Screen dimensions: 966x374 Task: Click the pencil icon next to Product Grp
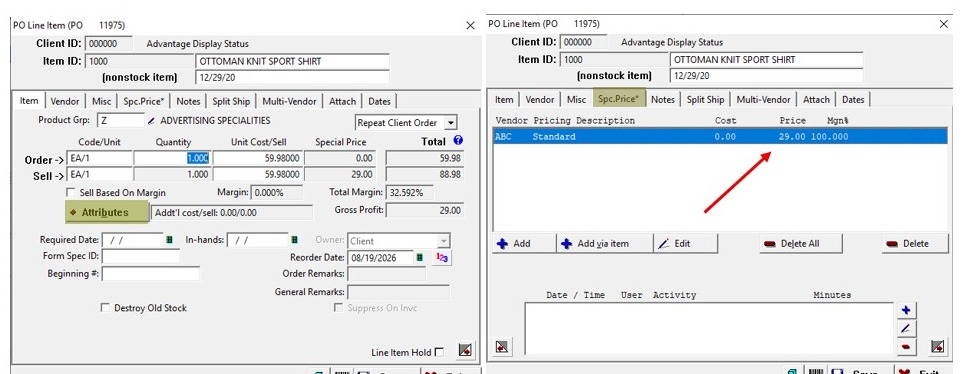[152, 121]
